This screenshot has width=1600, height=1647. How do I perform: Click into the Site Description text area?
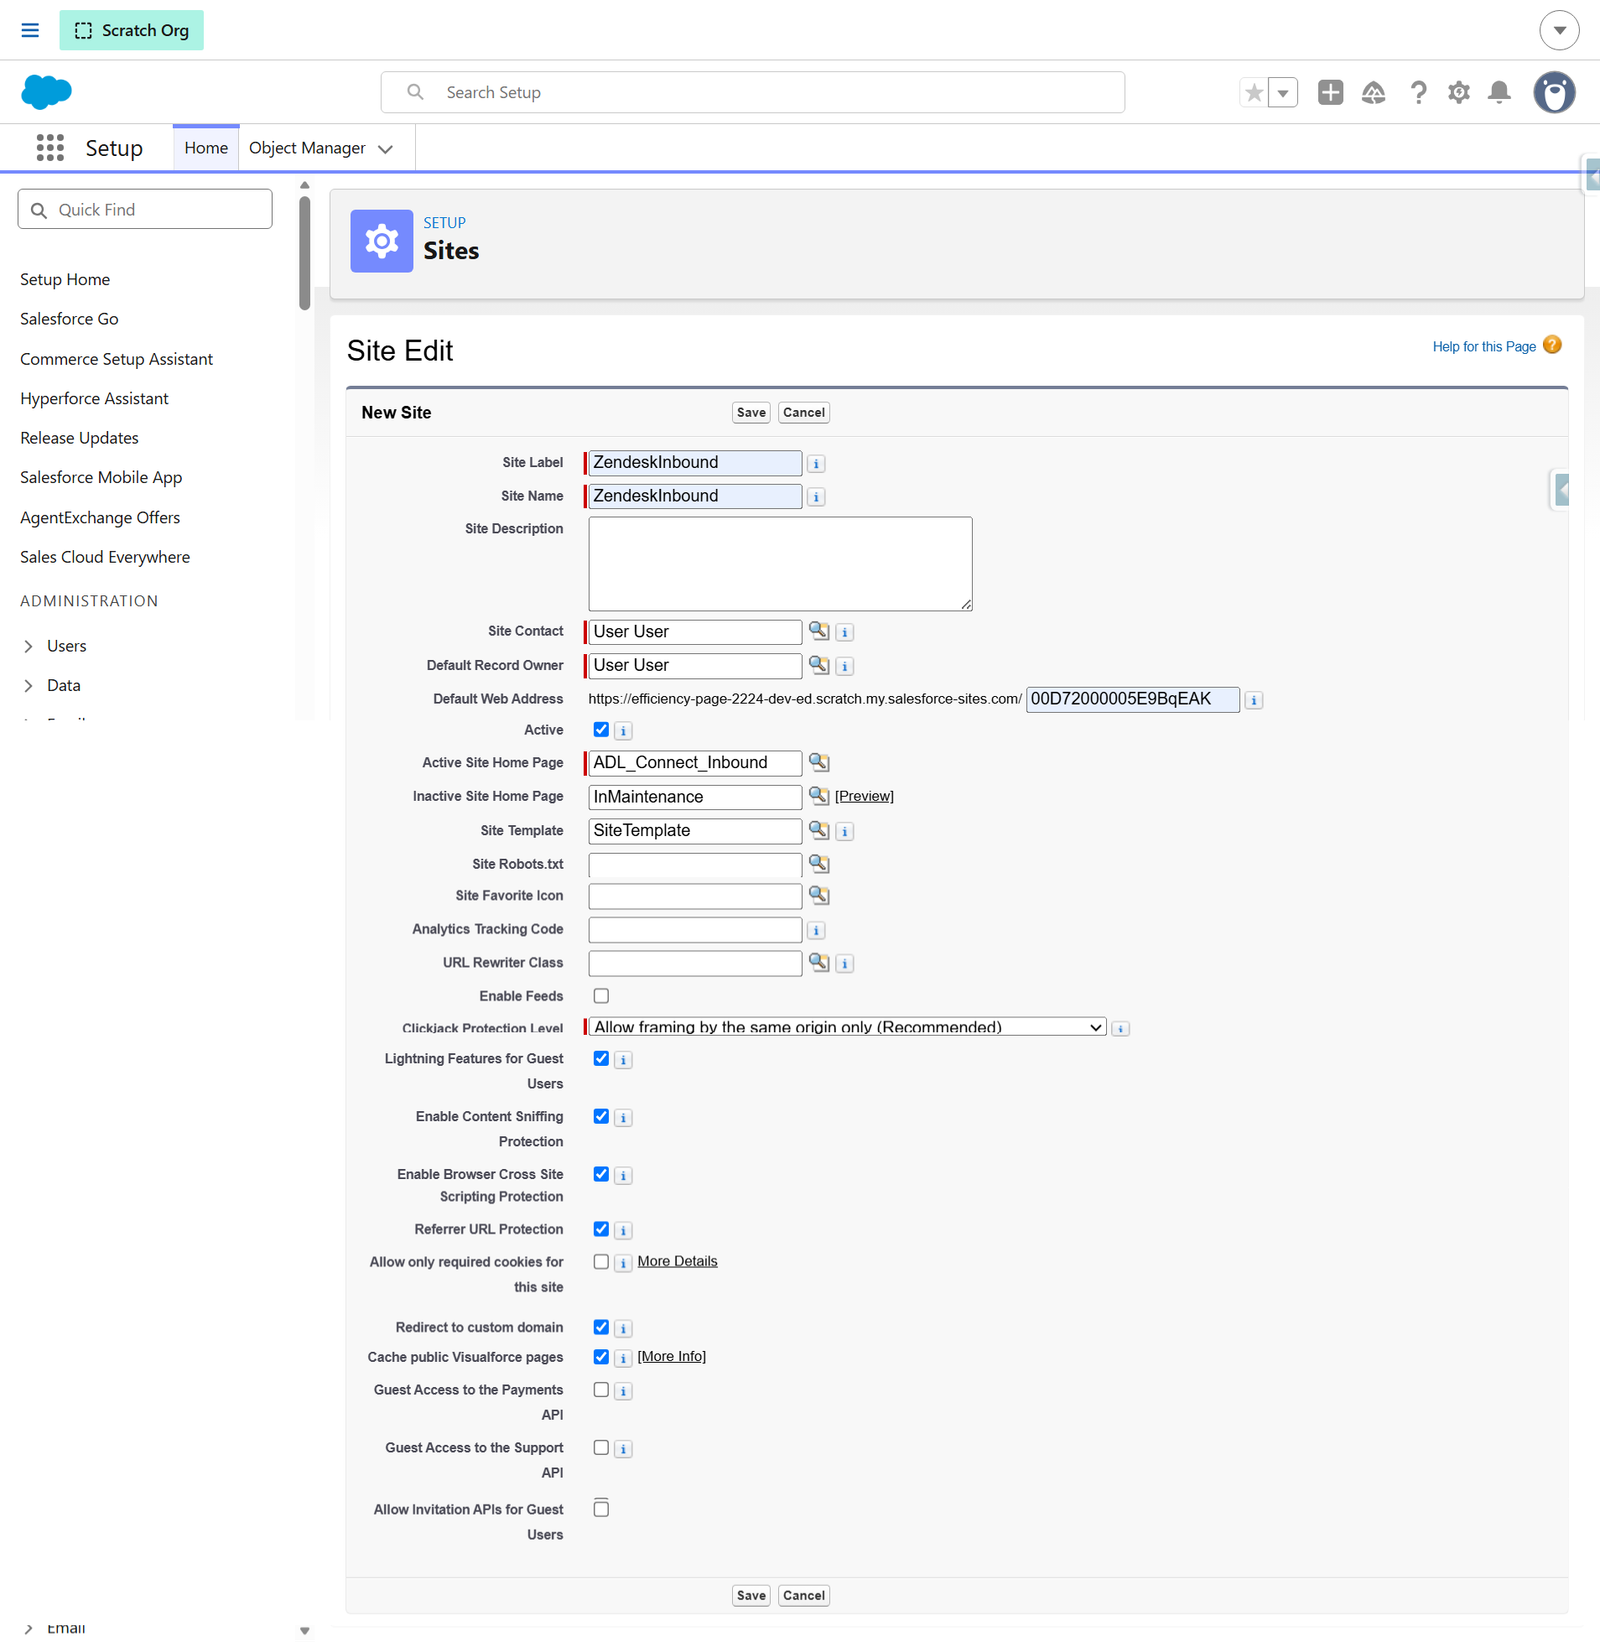tap(780, 564)
